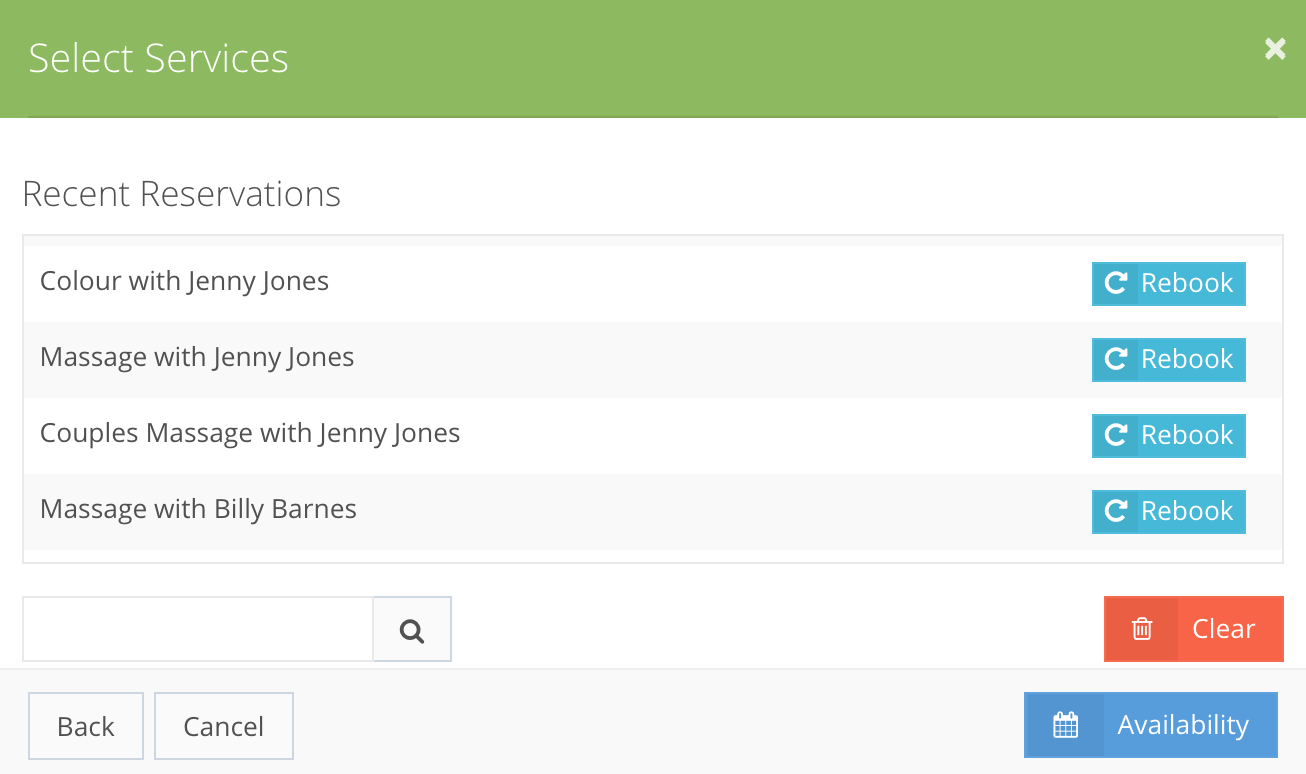Click the trash icon on the Clear button
Viewport: 1306px width, 774px height.
1141,628
